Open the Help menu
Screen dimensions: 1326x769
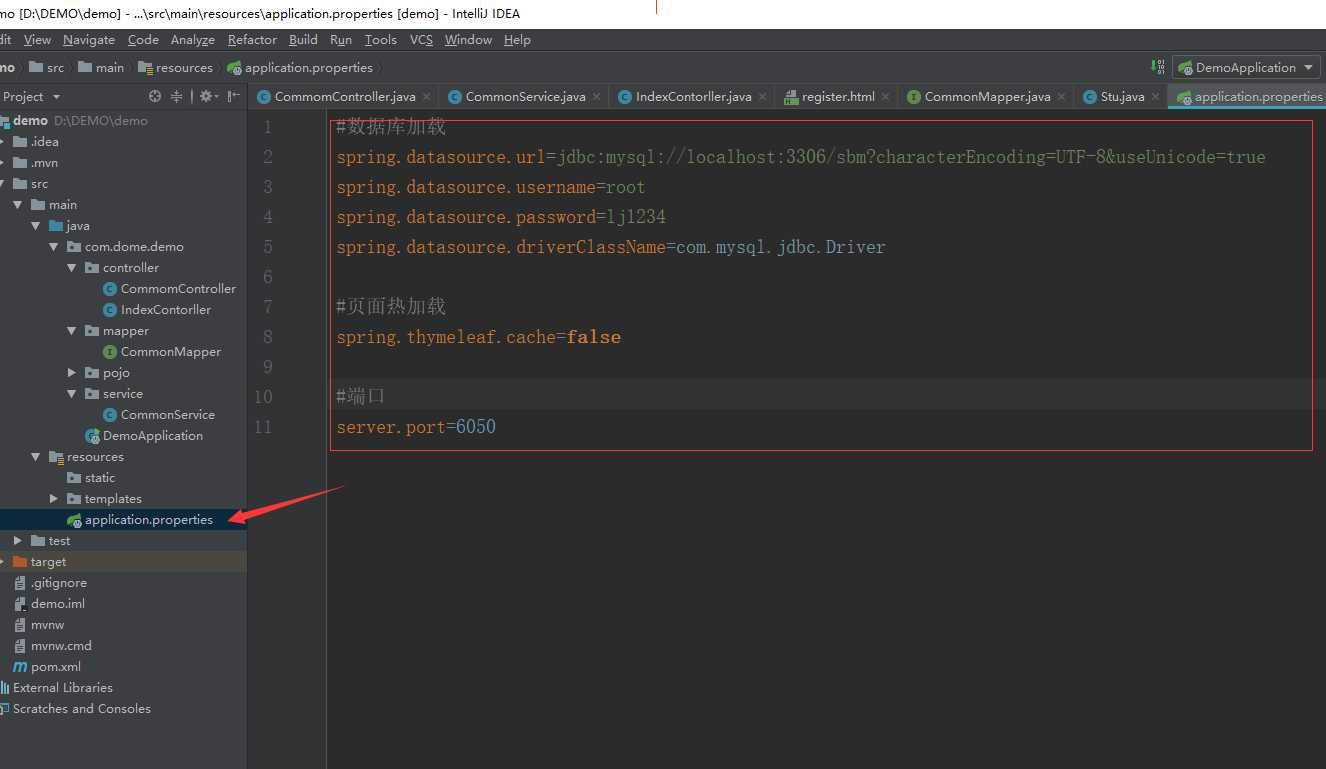coord(517,40)
